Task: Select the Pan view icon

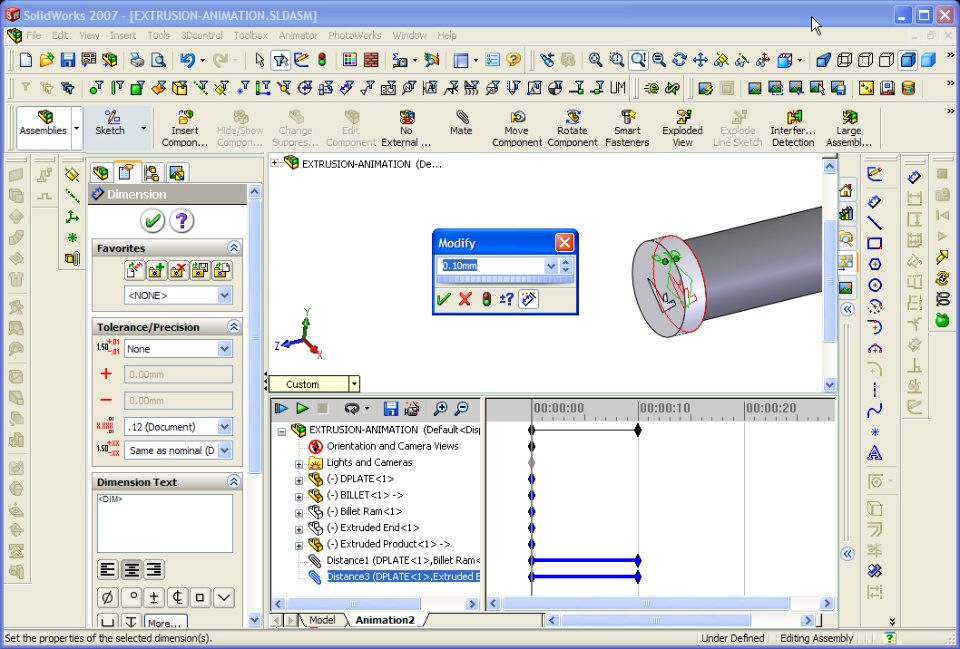Action: [x=700, y=60]
